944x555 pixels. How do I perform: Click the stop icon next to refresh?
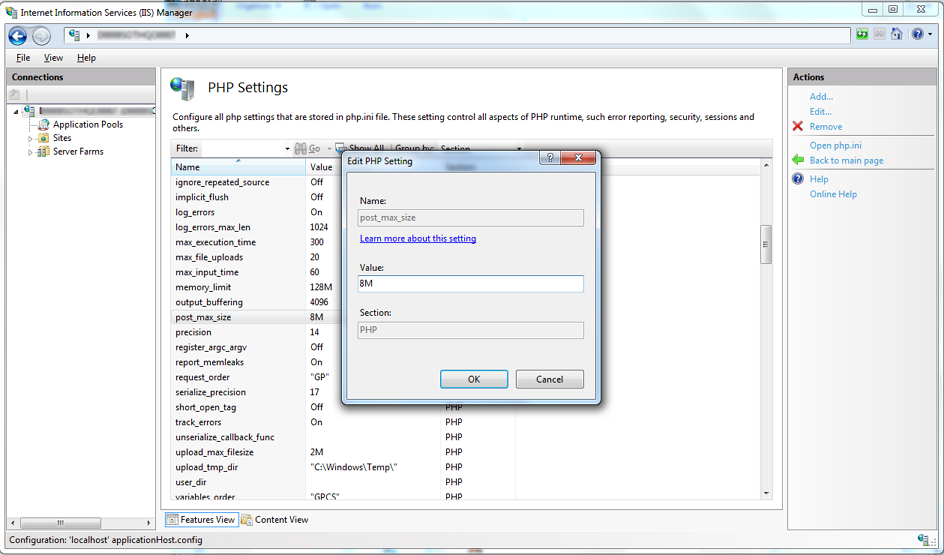880,34
